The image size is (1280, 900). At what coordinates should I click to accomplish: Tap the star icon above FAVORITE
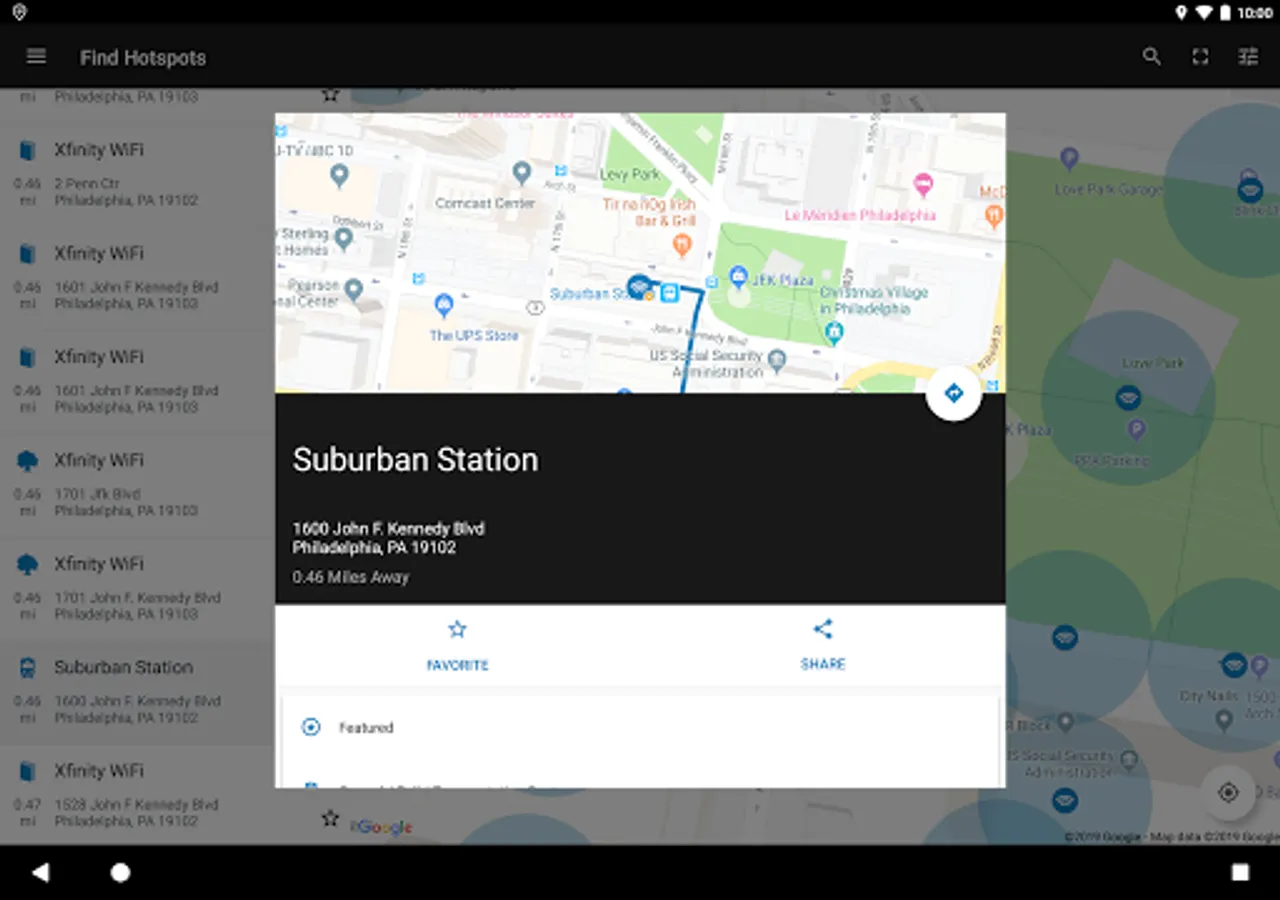(x=457, y=629)
